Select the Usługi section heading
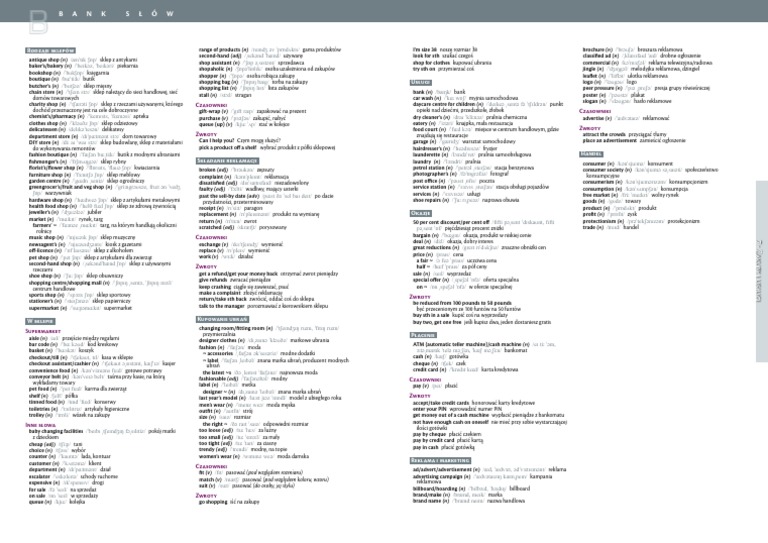The height and width of the screenshot is (543, 768). [421, 82]
